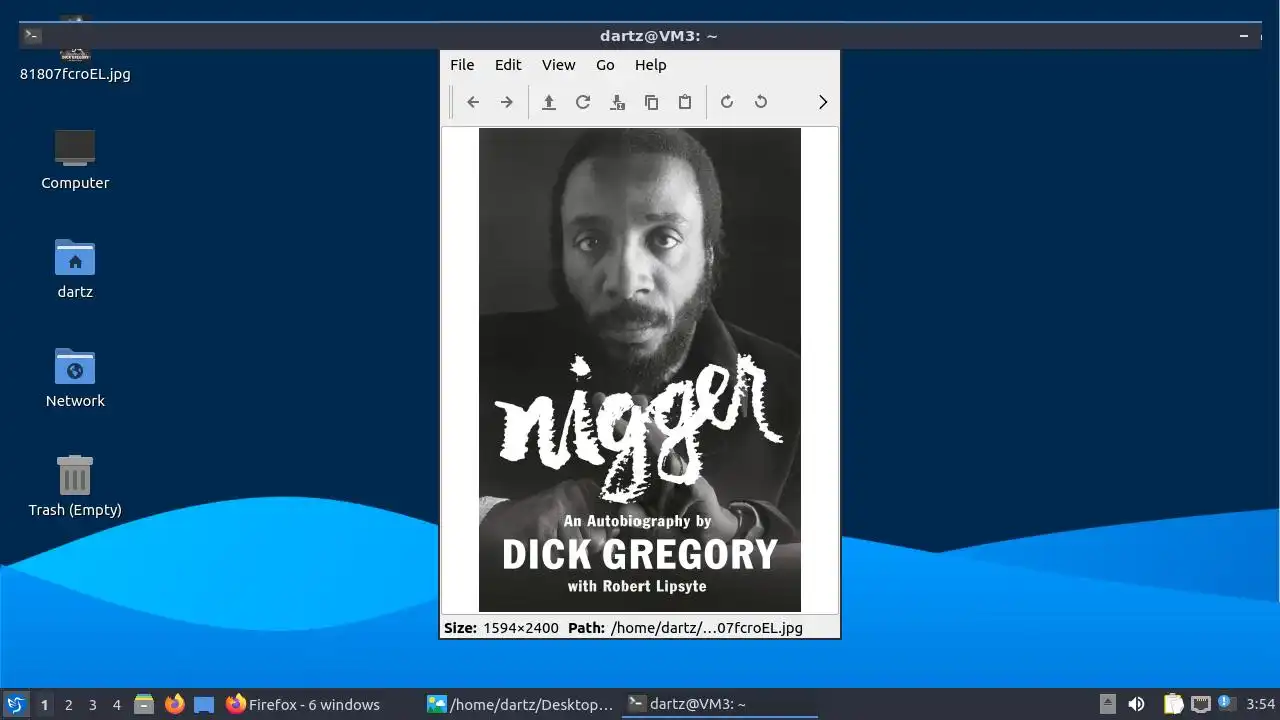
Task: Click the terminal icon in title bar
Action: [x=33, y=35]
